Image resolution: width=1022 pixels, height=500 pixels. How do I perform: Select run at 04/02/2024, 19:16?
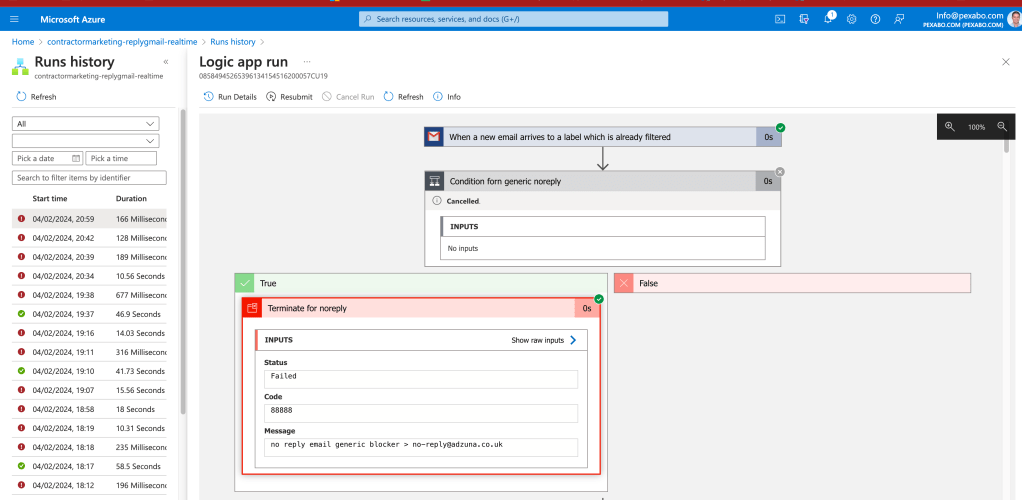click(89, 333)
